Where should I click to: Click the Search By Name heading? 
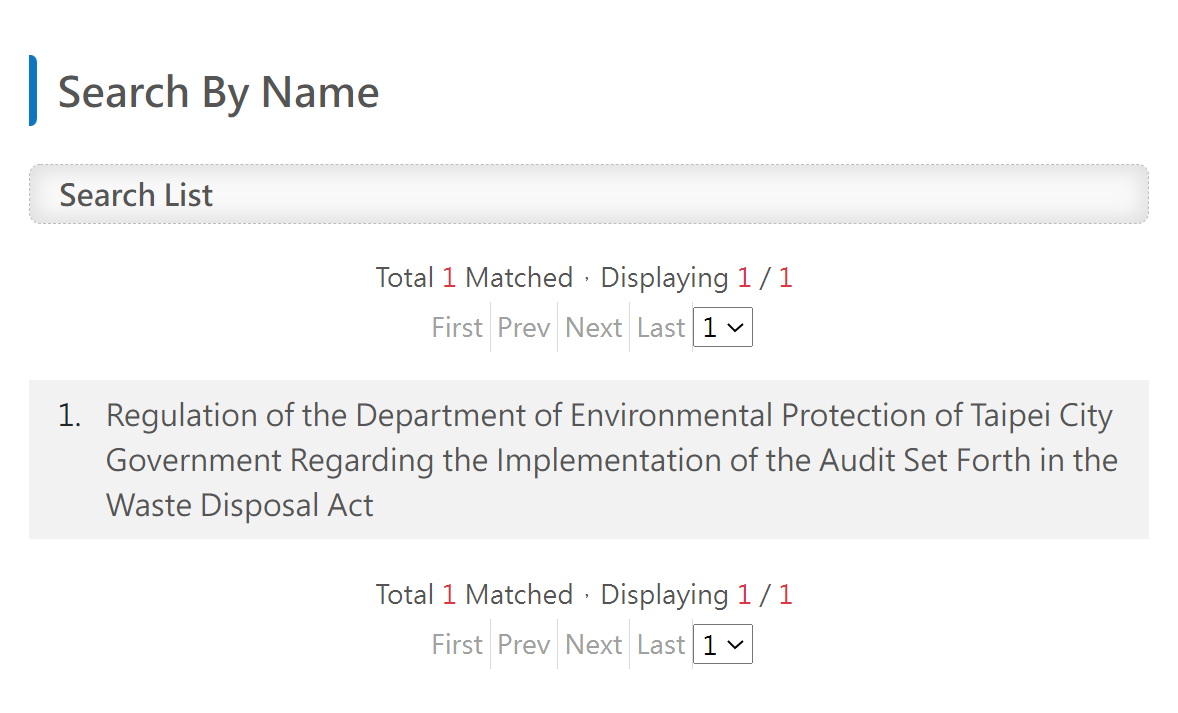click(218, 92)
